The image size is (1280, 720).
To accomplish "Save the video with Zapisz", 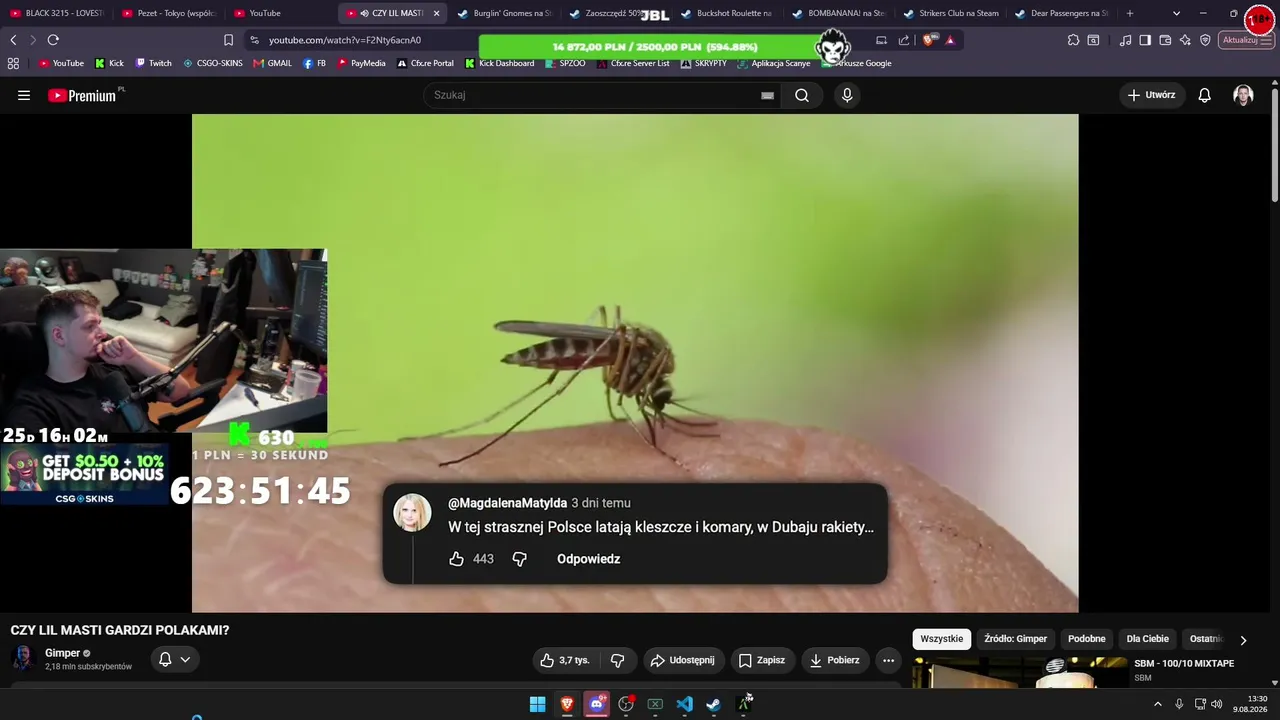I will tap(761, 660).
